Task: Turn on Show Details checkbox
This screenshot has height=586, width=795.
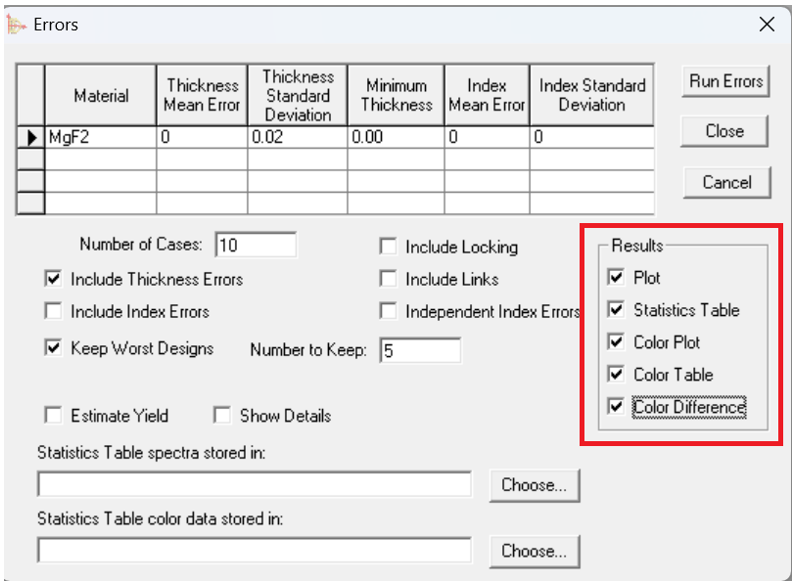Action: (x=222, y=415)
